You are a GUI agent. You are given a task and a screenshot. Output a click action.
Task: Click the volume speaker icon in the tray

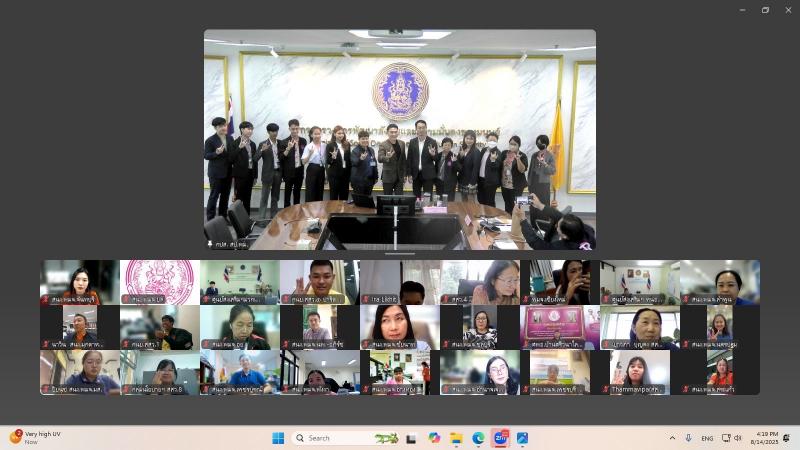point(738,438)
